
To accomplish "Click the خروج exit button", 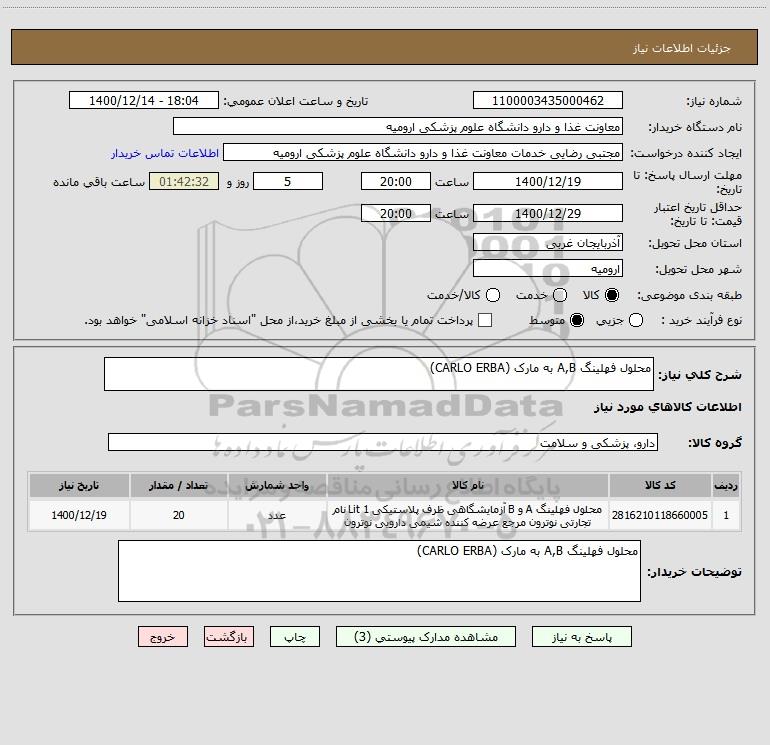I will tap(163, 637).
